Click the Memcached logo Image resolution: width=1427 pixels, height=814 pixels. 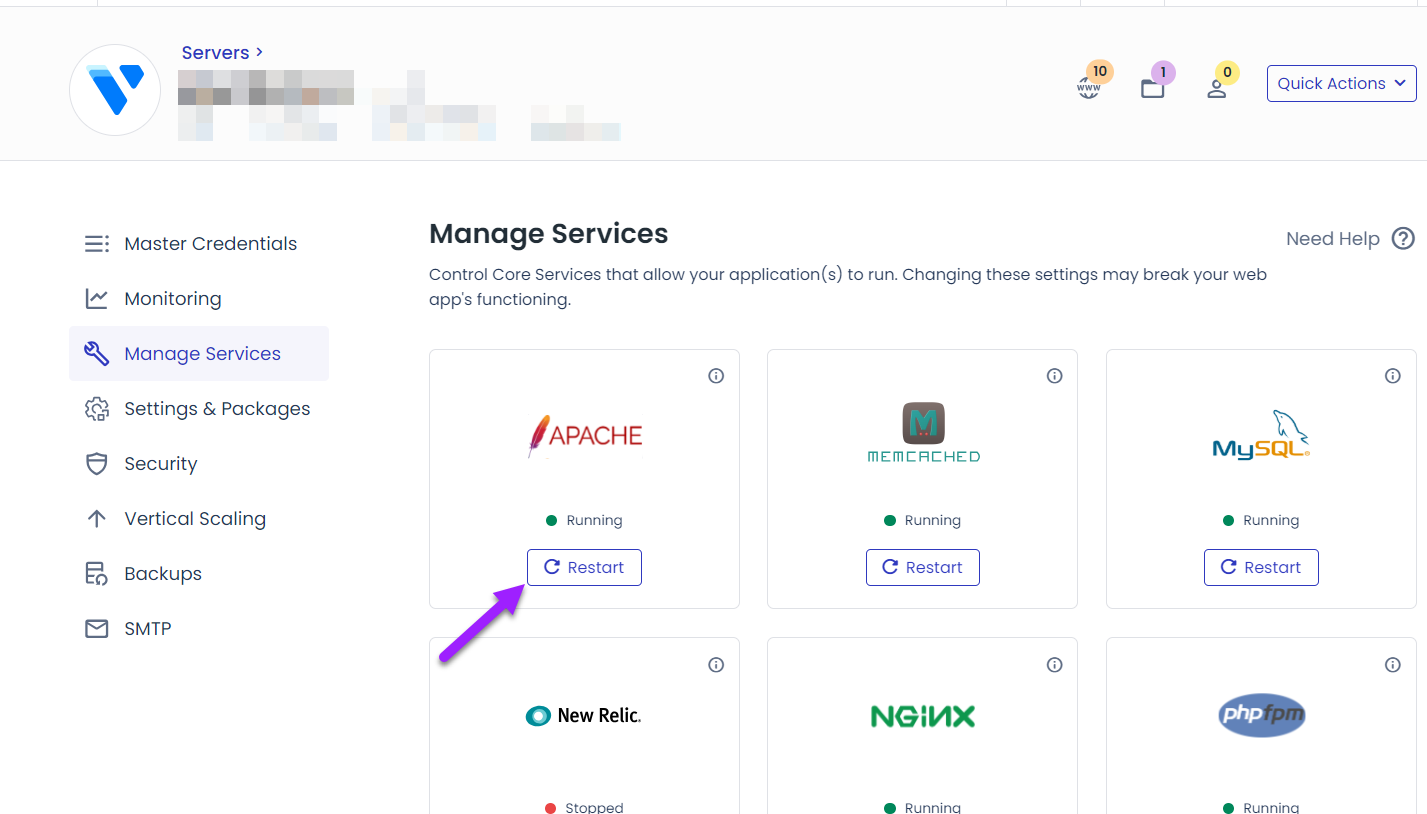click(x=923, y=432)
